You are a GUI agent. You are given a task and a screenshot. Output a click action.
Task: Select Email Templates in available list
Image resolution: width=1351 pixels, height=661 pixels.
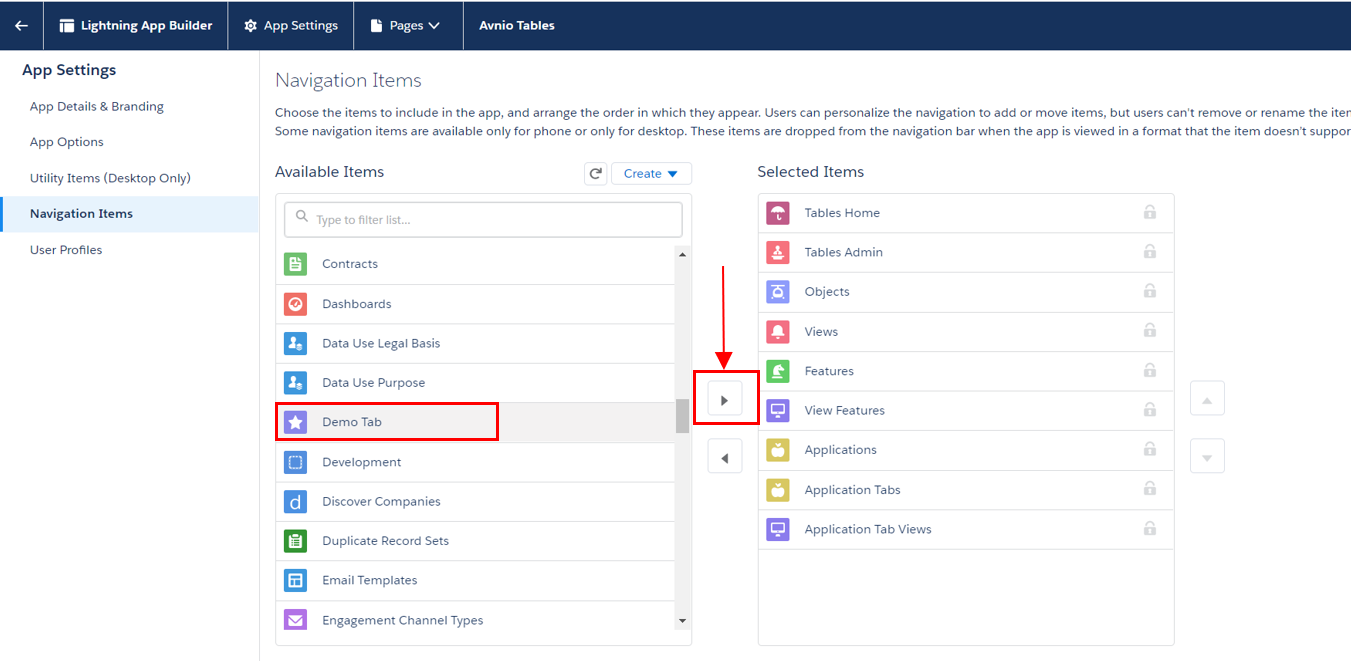point(369,580)
